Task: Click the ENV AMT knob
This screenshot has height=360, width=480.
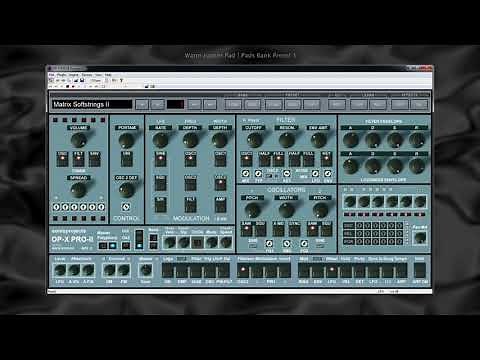Action: [x=318, y=140]
